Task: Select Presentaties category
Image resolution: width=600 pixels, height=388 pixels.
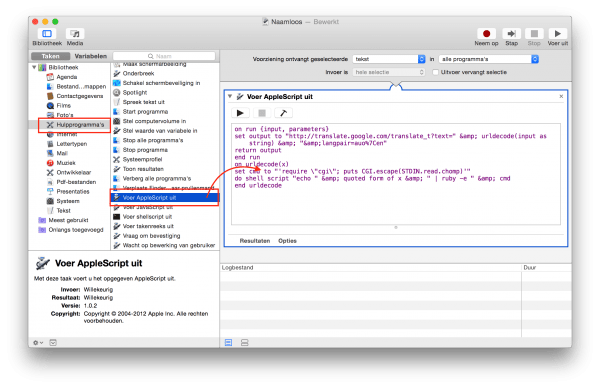Action: pos(68,192)
